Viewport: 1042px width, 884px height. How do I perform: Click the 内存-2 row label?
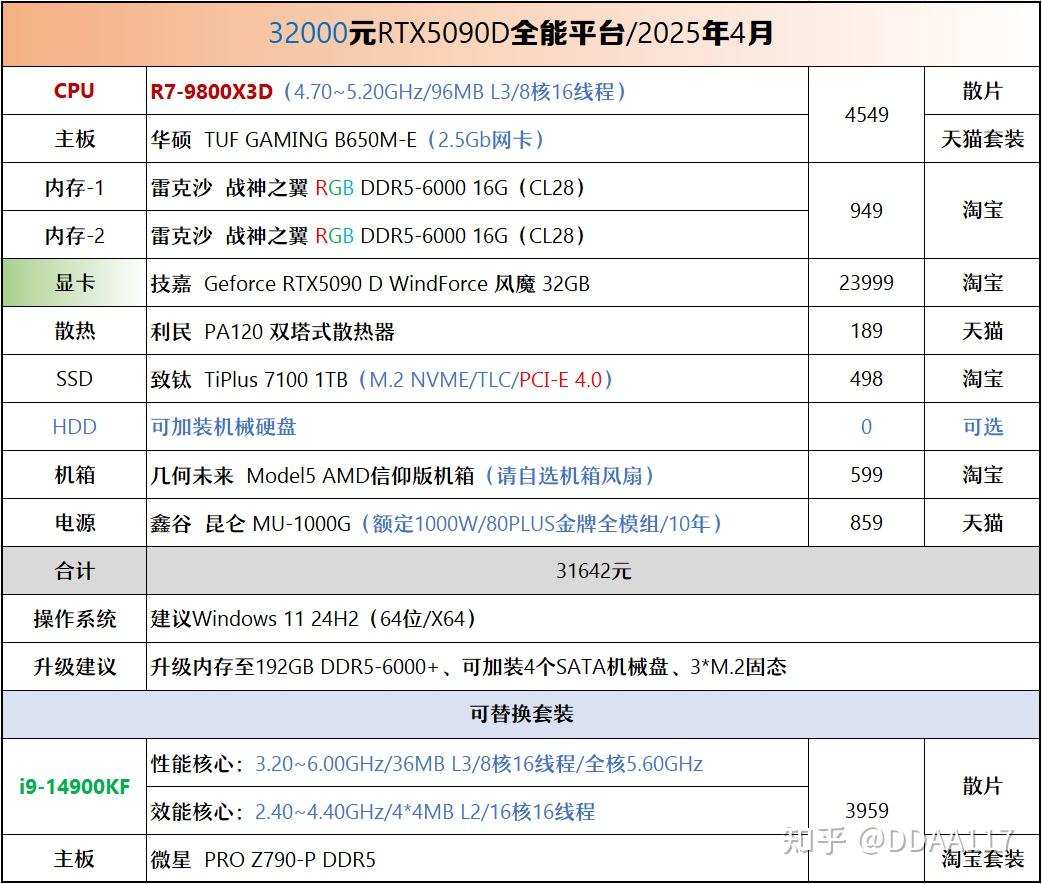click(x=74, y=235)
